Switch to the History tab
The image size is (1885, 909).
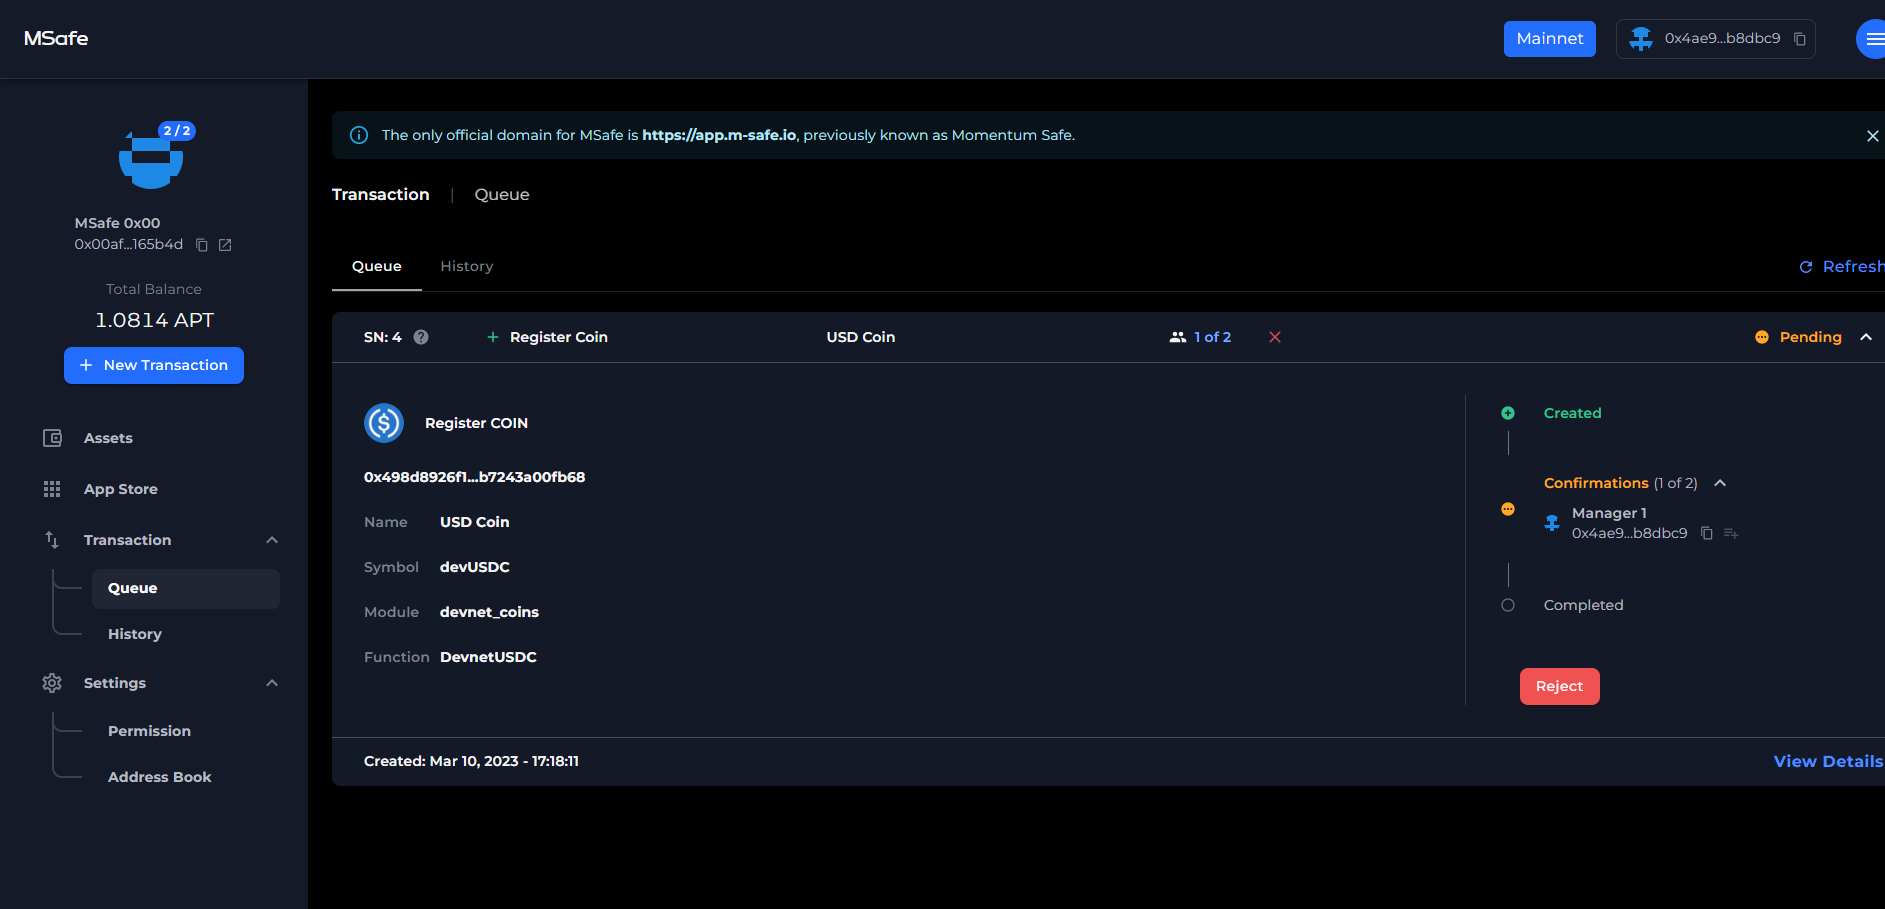tap(467, 266)
